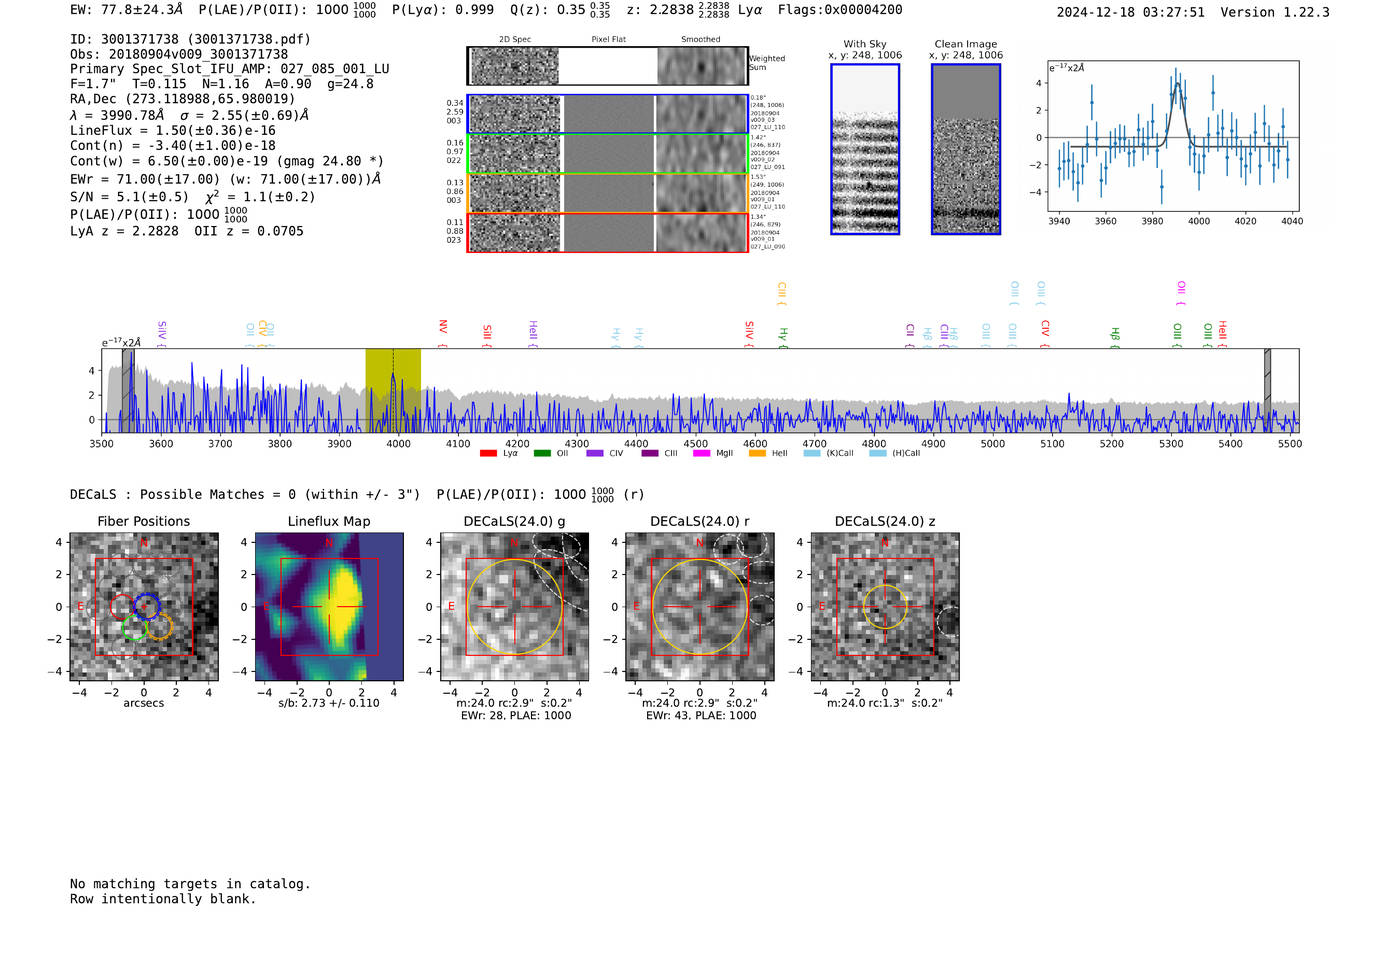Select the blue-bordered fiber spectrum row
This screenshot has width=1400, height=953.
point(607,114)
